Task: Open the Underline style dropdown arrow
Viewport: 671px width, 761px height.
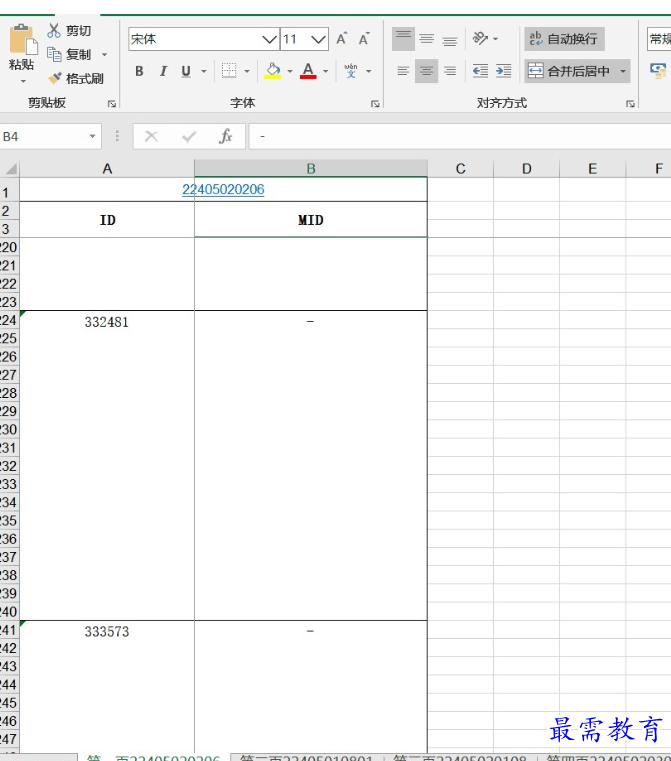Action: point(204,71)
